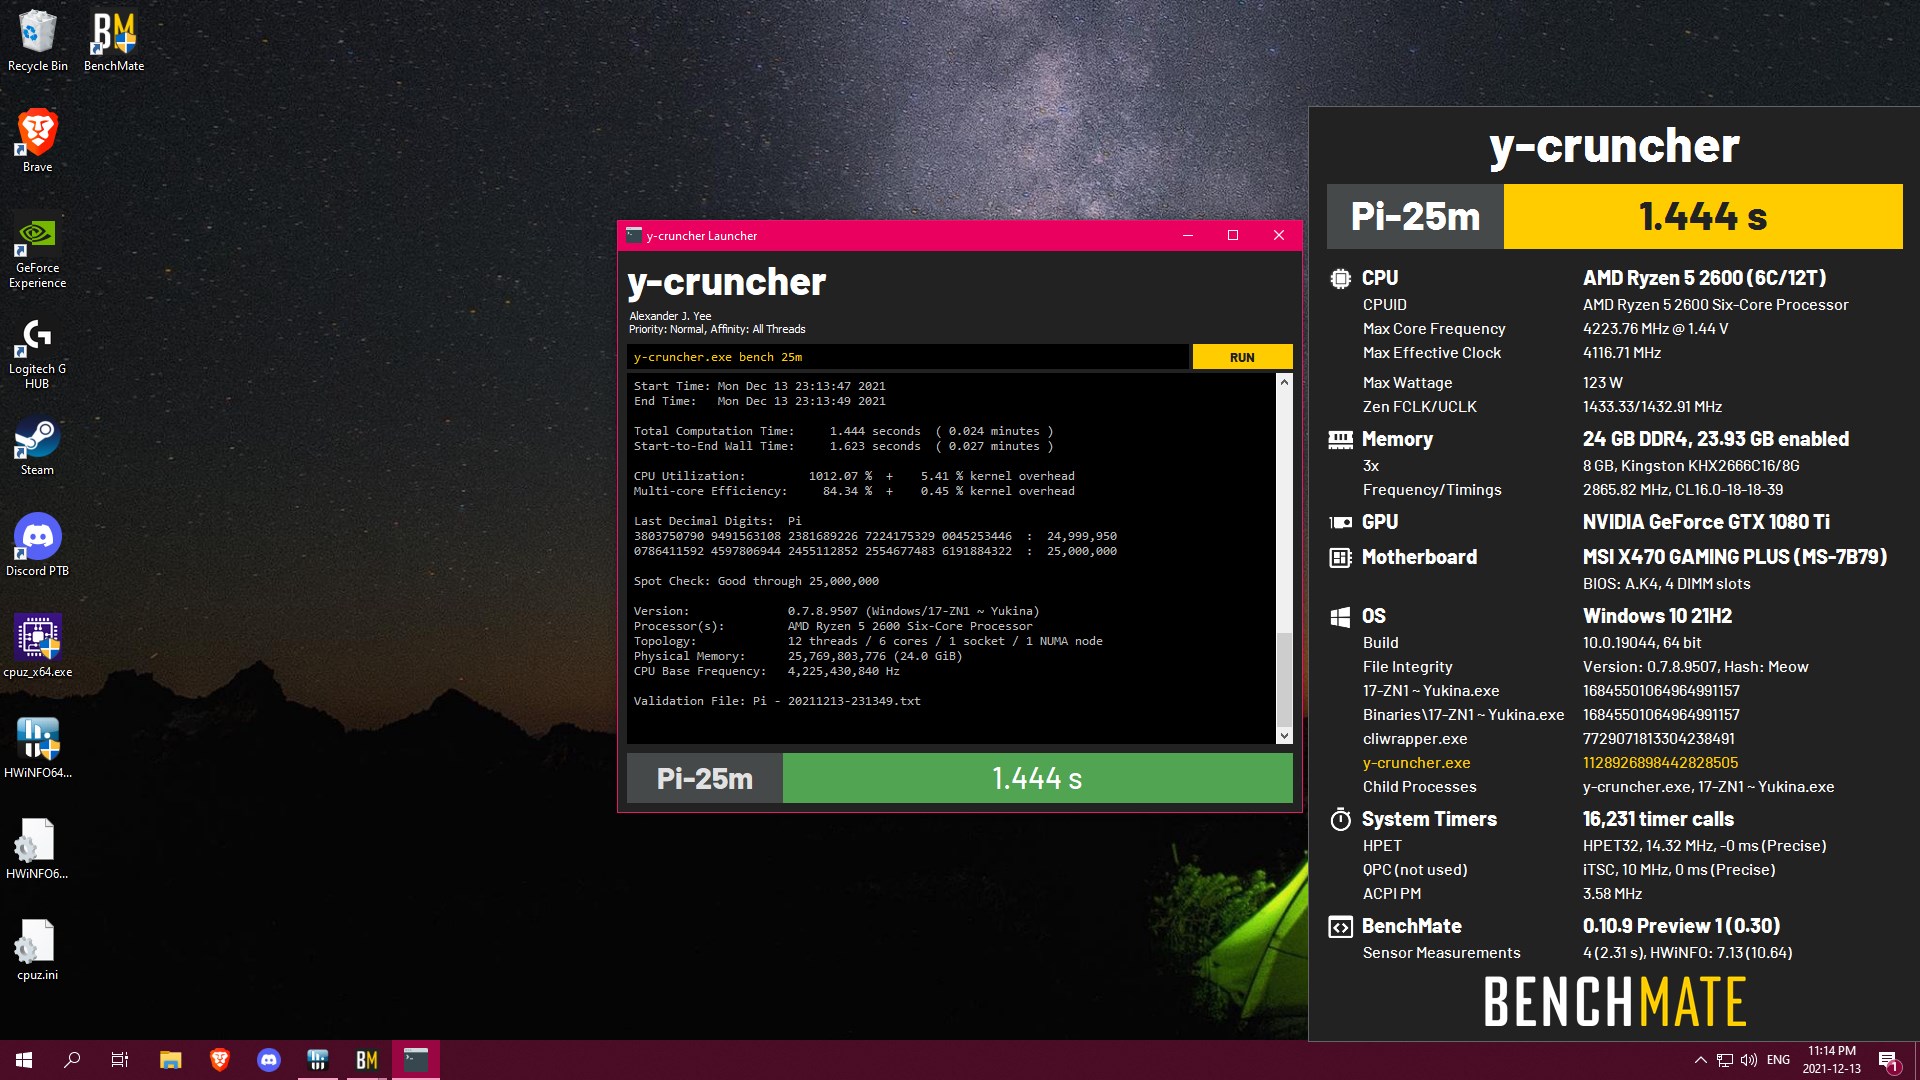Select the Discord PTB desktop icon
This screenshot has height=1080, width=1920.
pos(37,546)
